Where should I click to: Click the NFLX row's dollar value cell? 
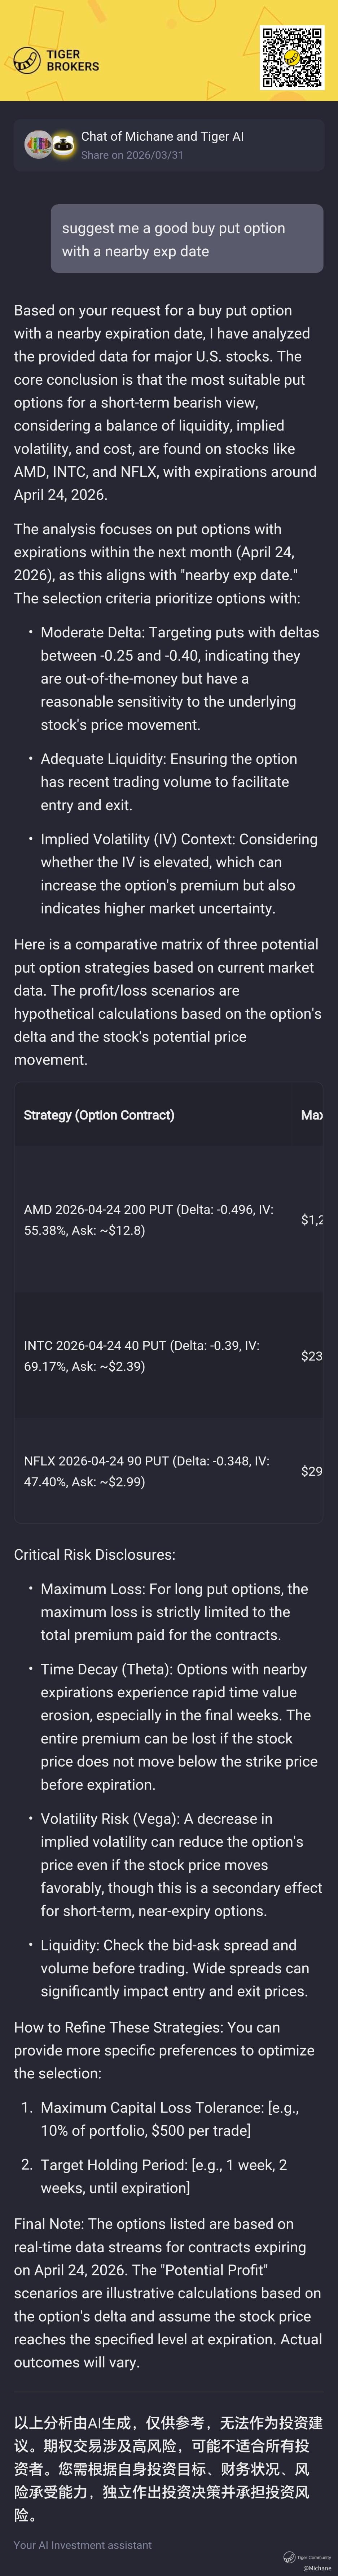(311, 1471)
